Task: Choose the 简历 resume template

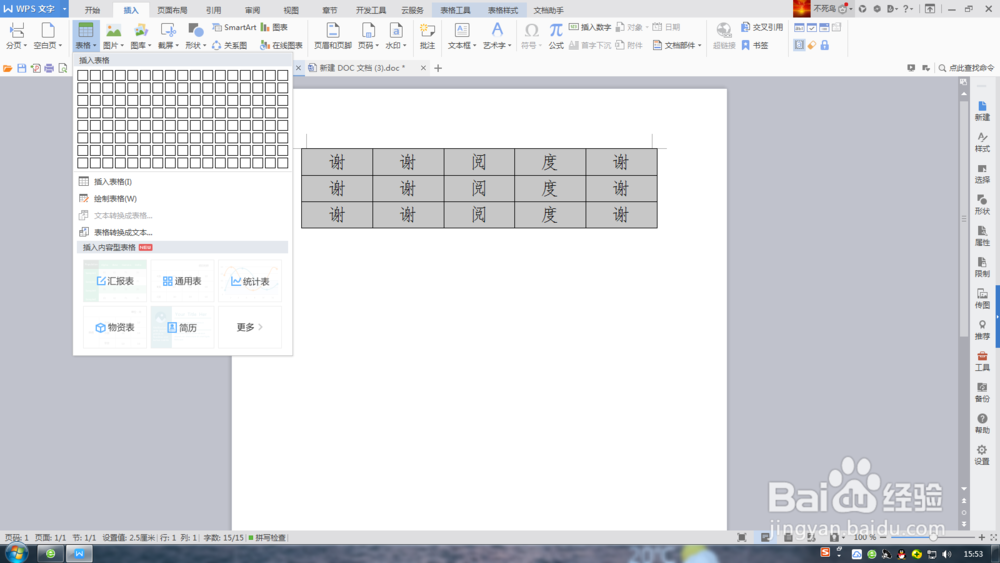Action: [182, 327]
